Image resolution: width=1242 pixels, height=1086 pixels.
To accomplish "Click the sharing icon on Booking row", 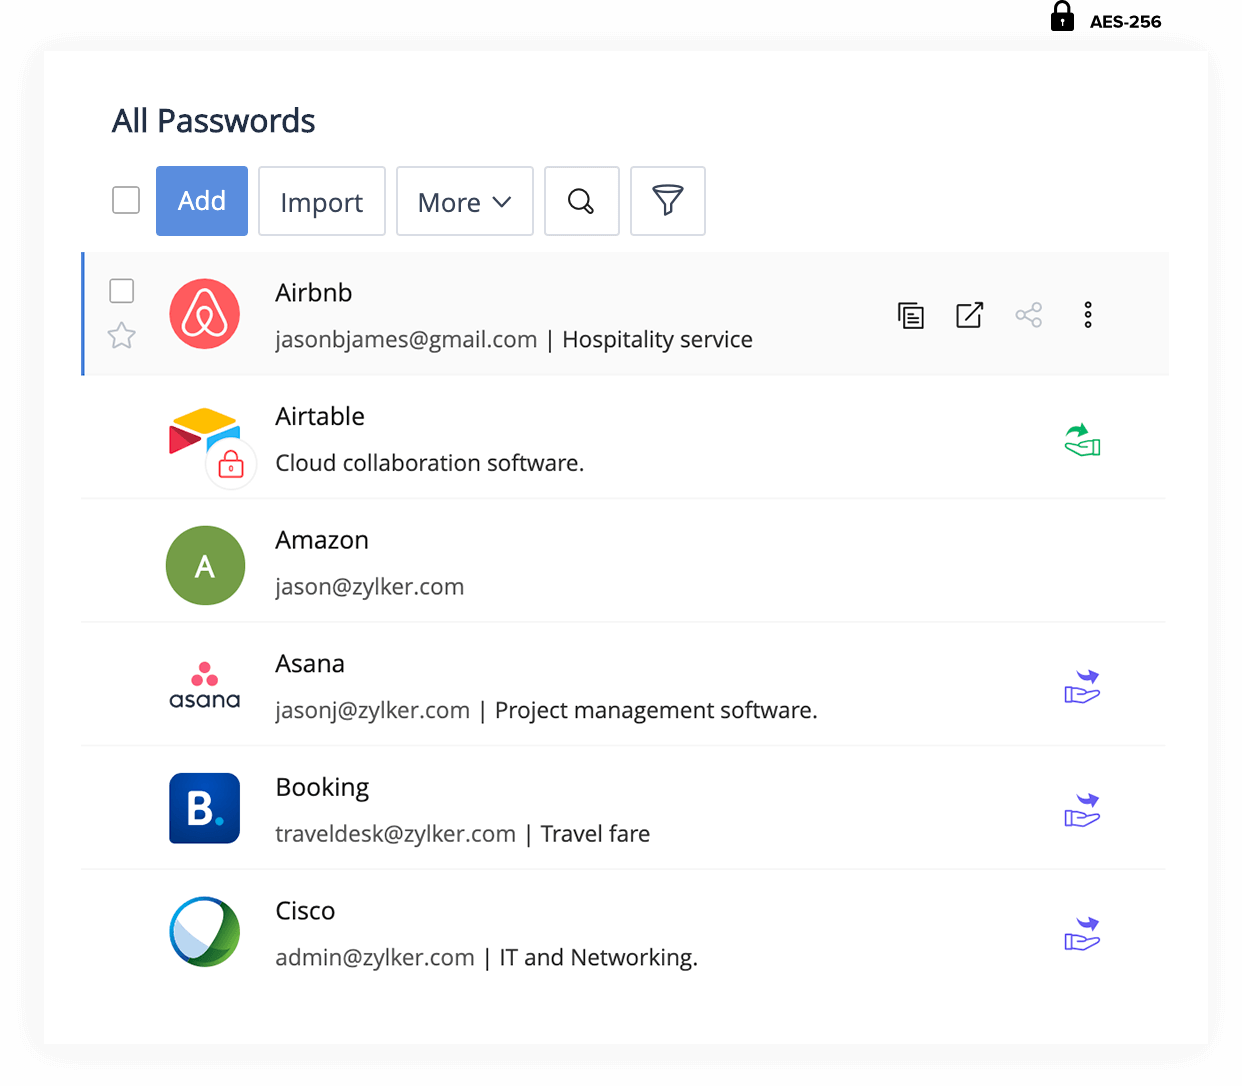I will (1082, 810).
